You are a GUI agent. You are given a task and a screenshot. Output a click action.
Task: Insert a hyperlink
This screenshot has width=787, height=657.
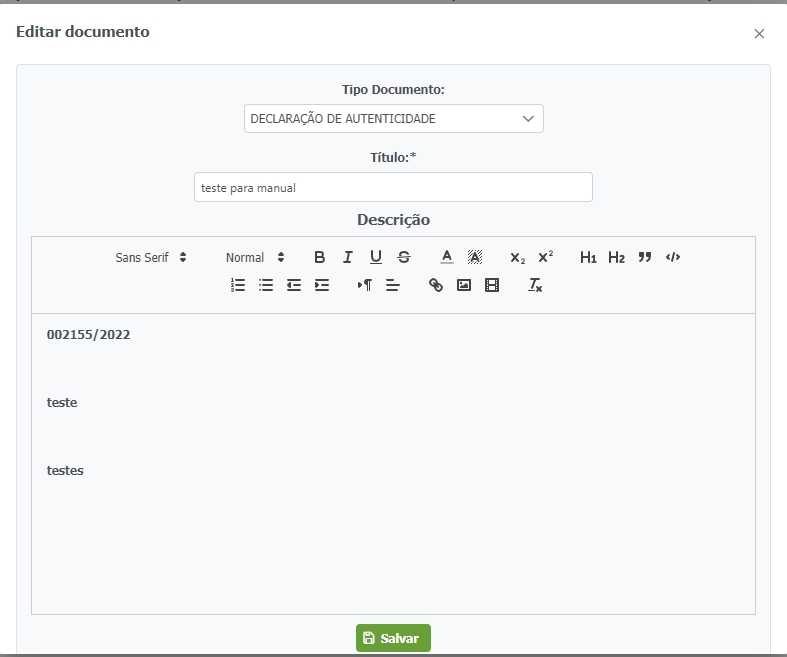click(436, 285)
